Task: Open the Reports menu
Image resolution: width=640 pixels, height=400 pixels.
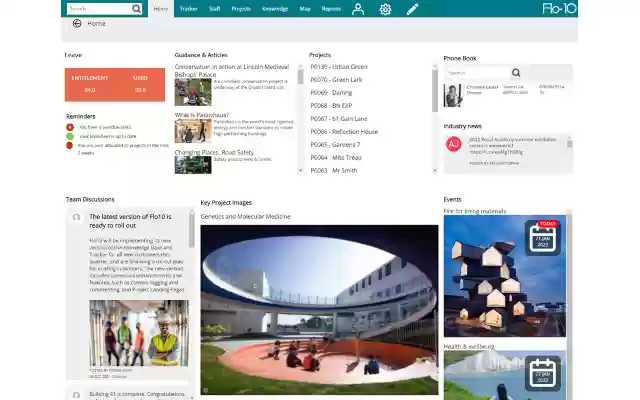Action: tap(331, 9)
